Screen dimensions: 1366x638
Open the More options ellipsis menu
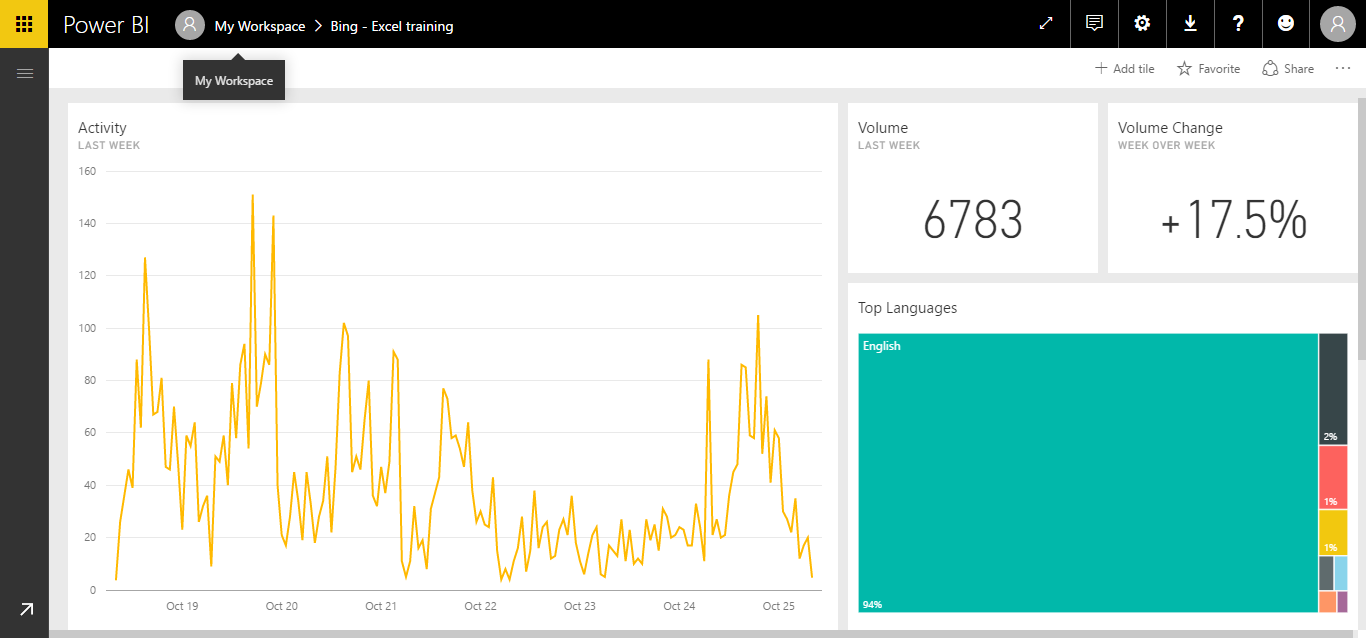pyautogui.click(x=1343, y=68)
